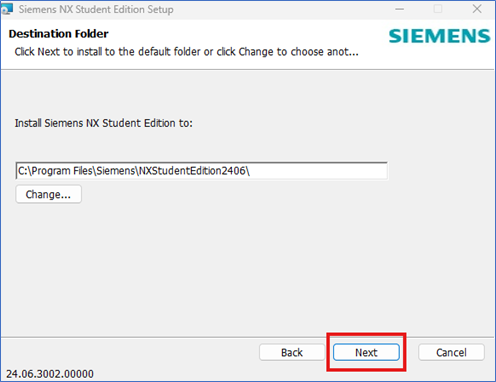This screenshot has height=382, width=496.
Task: Open the Change... folder browser
Action: pyautogui.click(x=48, y=194)
